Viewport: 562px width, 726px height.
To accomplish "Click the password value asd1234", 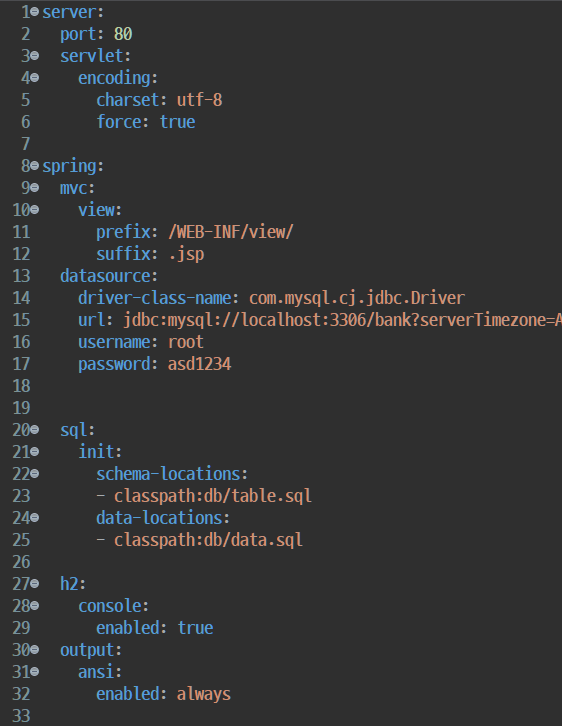I will point(200,364).
